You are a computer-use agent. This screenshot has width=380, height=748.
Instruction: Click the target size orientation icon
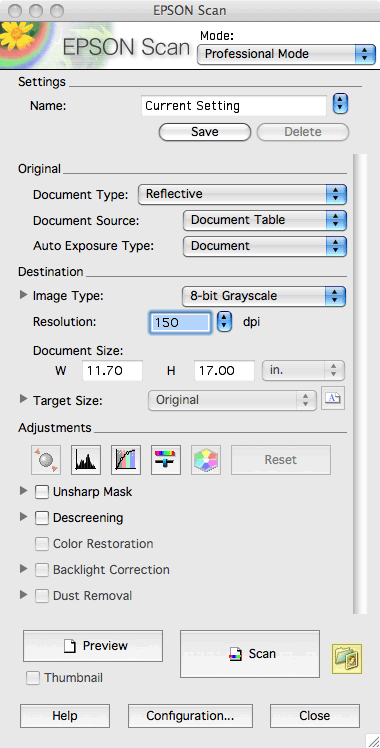point(333,399)
